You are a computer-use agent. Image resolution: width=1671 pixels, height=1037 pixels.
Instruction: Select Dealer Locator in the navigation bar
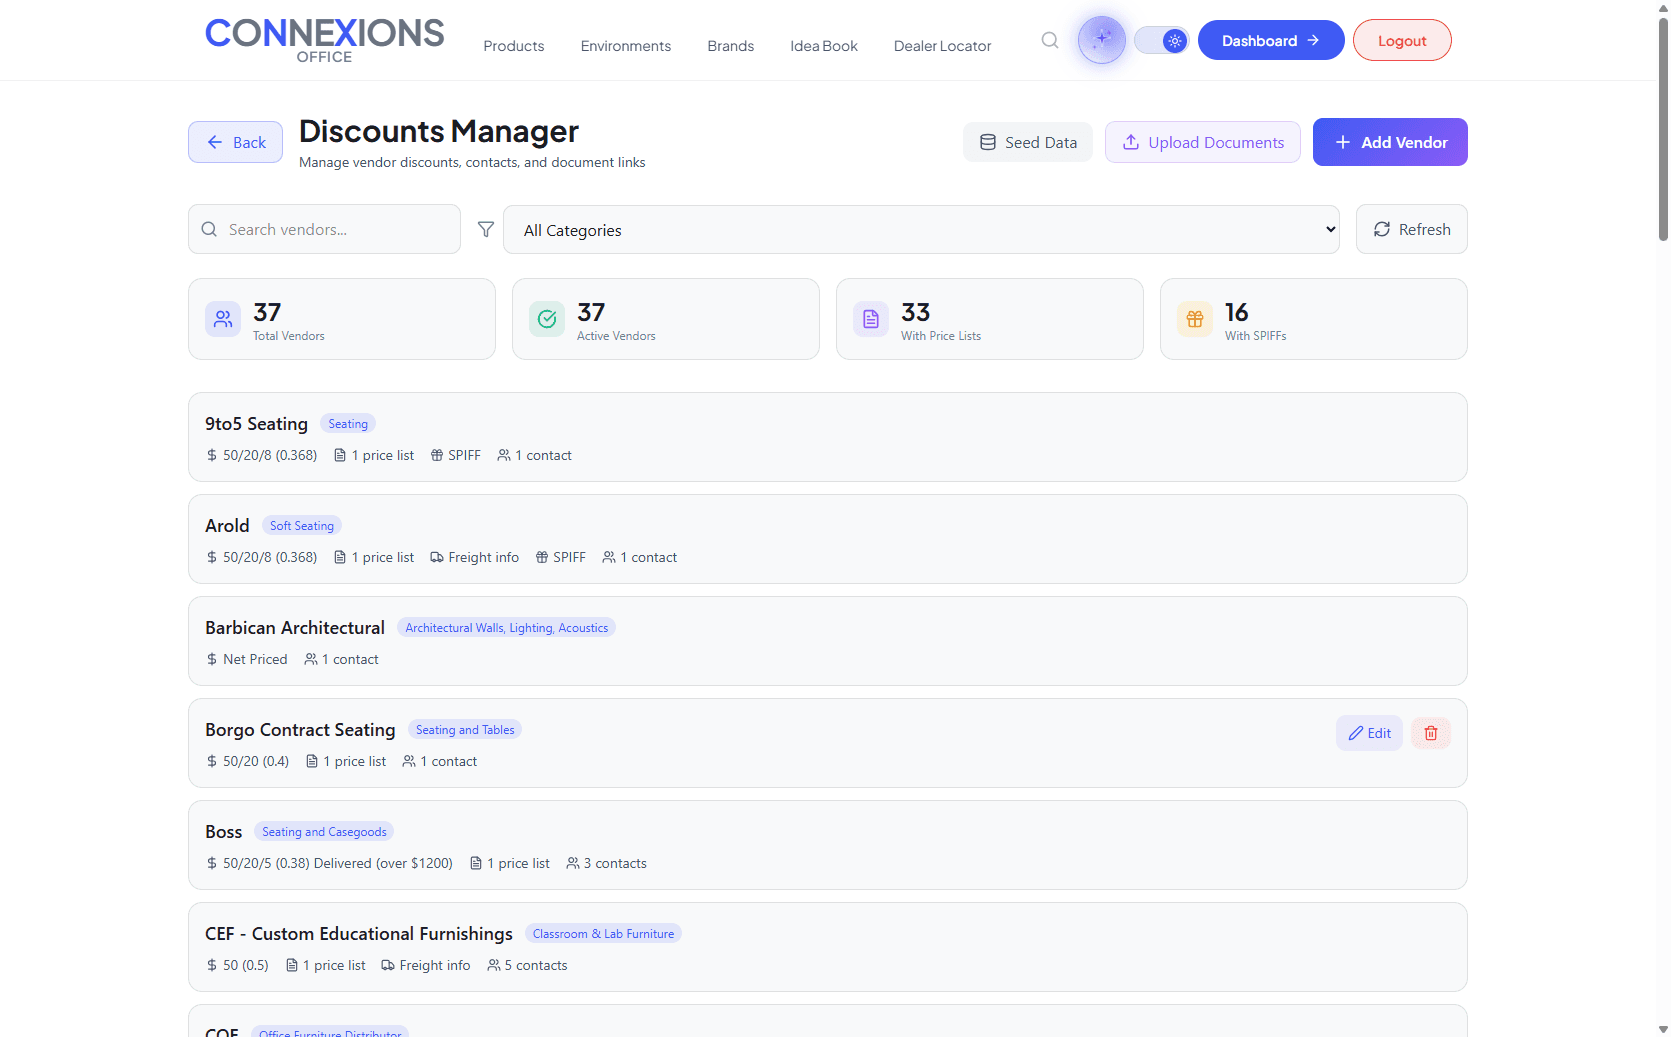(x=941, y=46)
